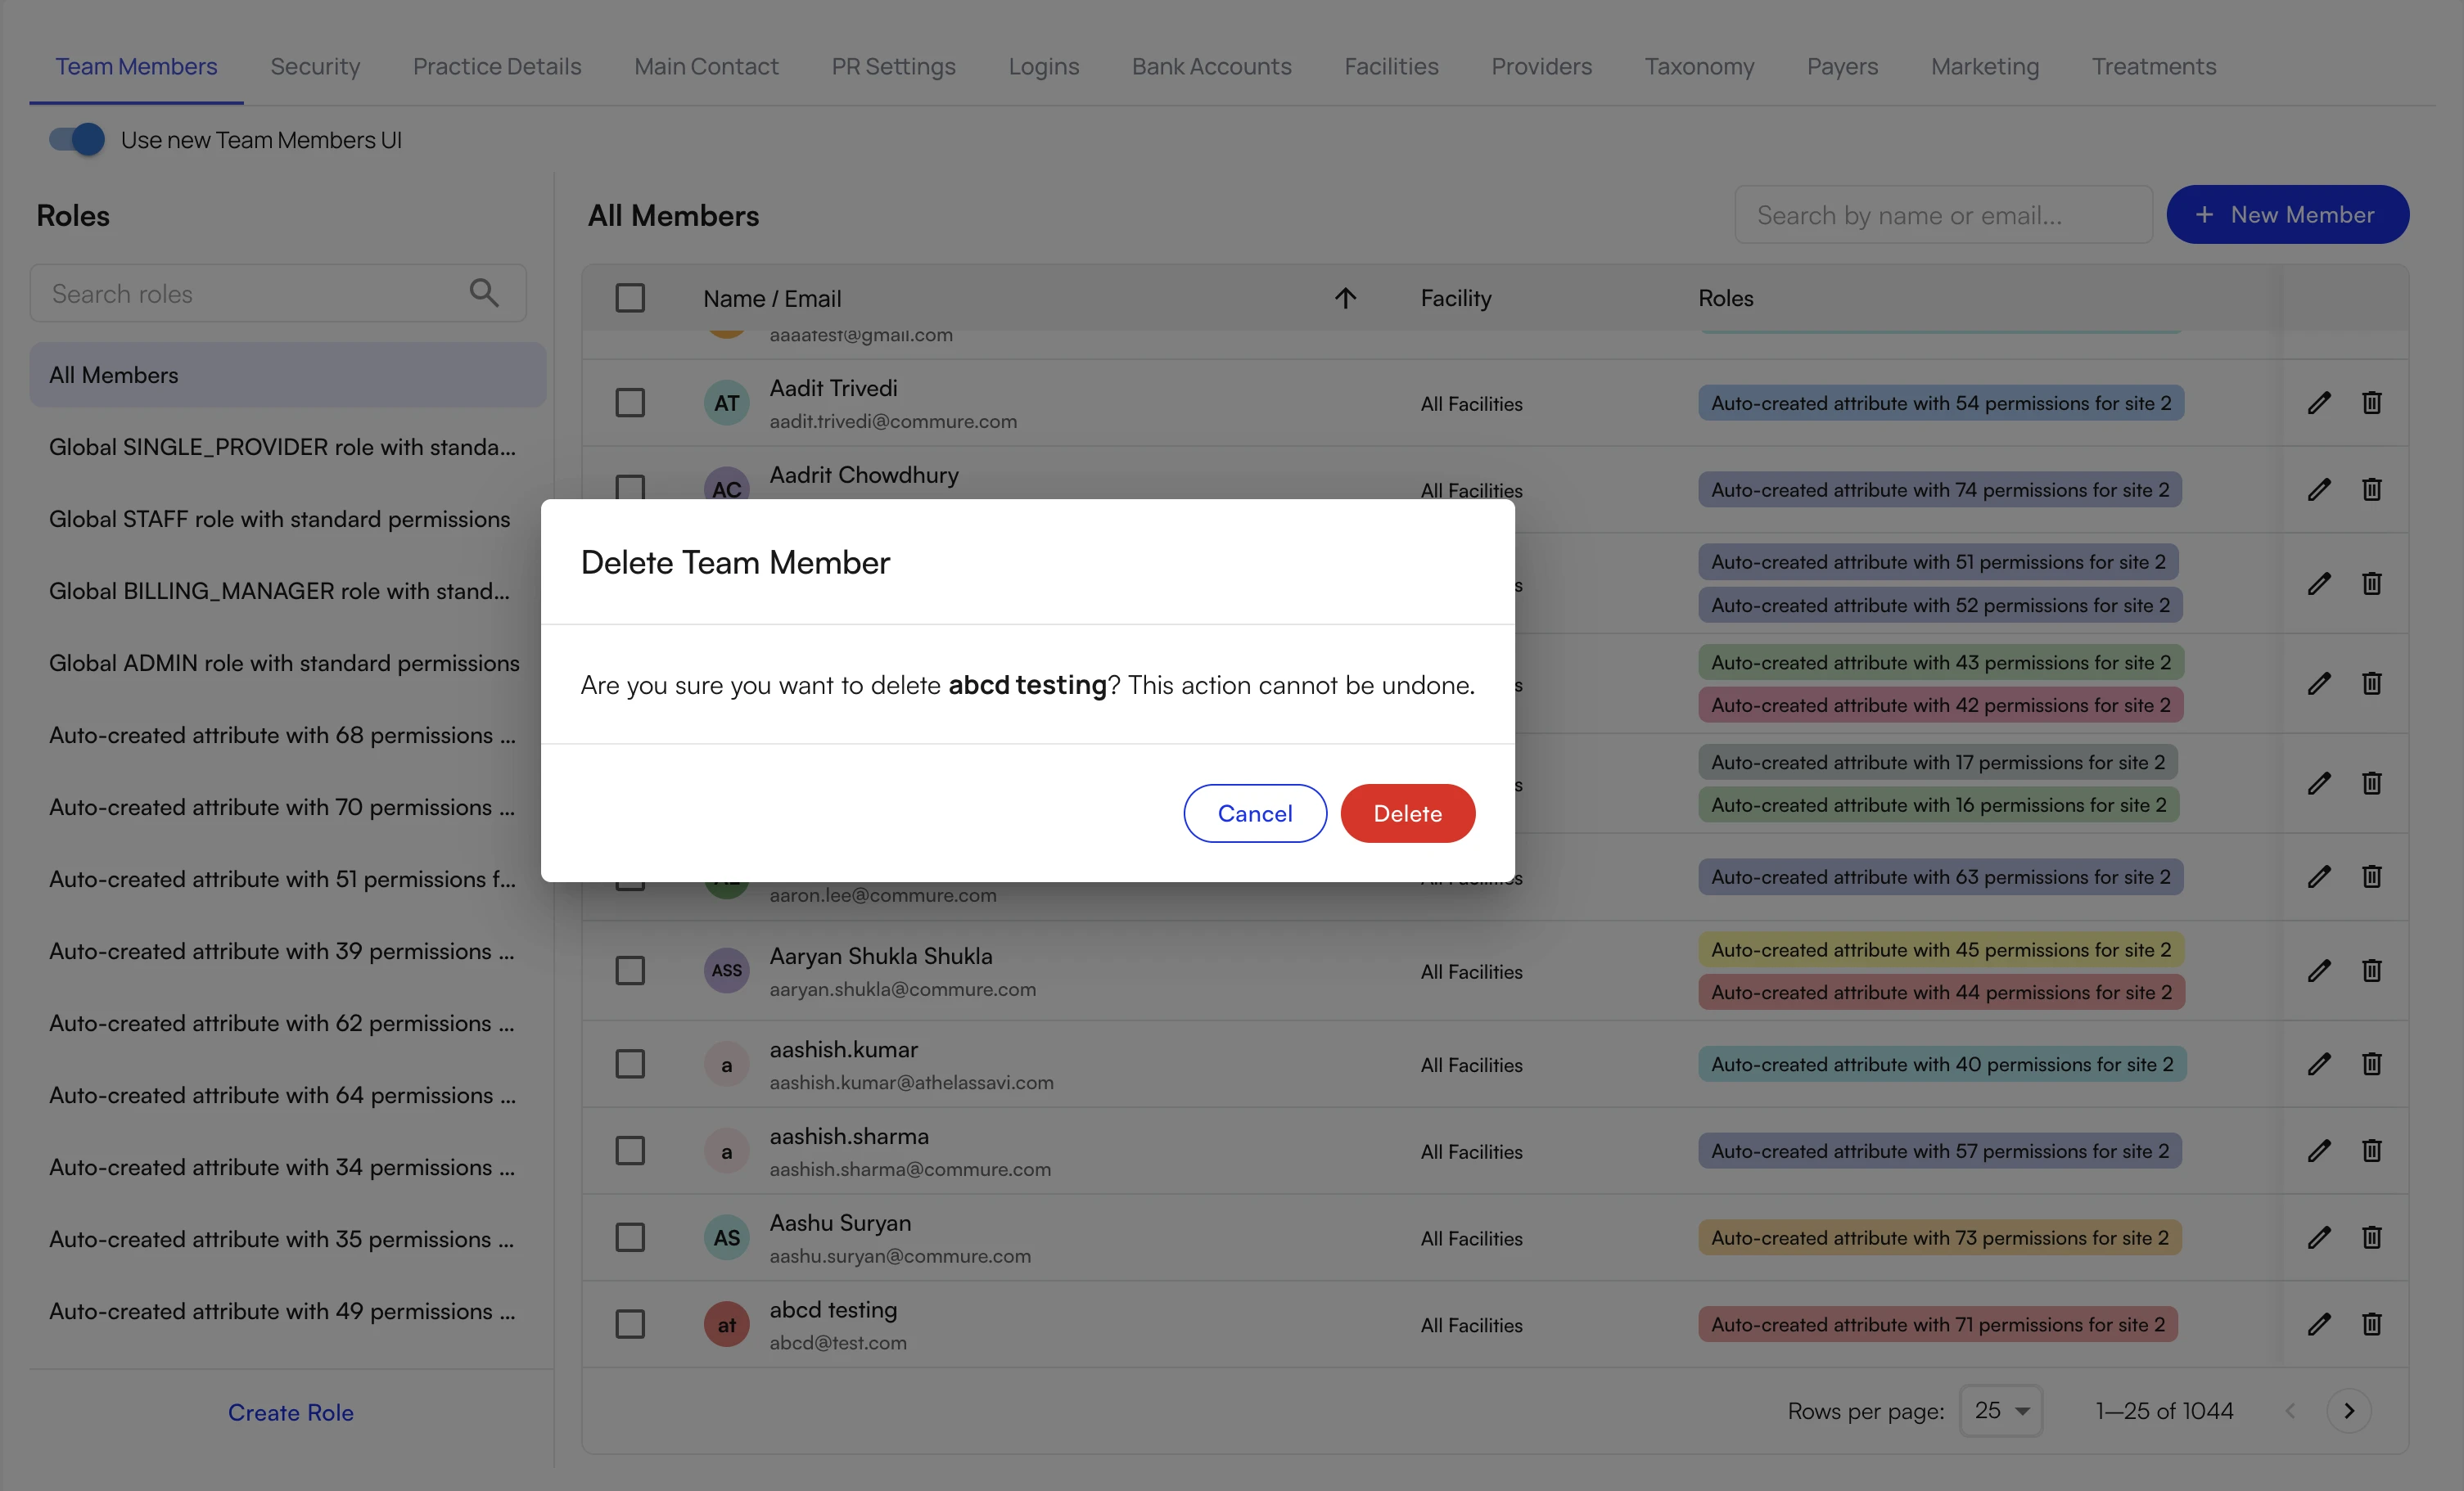Edit aashish.kumar with the pencil icon
This screenshot has width=2464, height=1491.
(2319, 1064)
